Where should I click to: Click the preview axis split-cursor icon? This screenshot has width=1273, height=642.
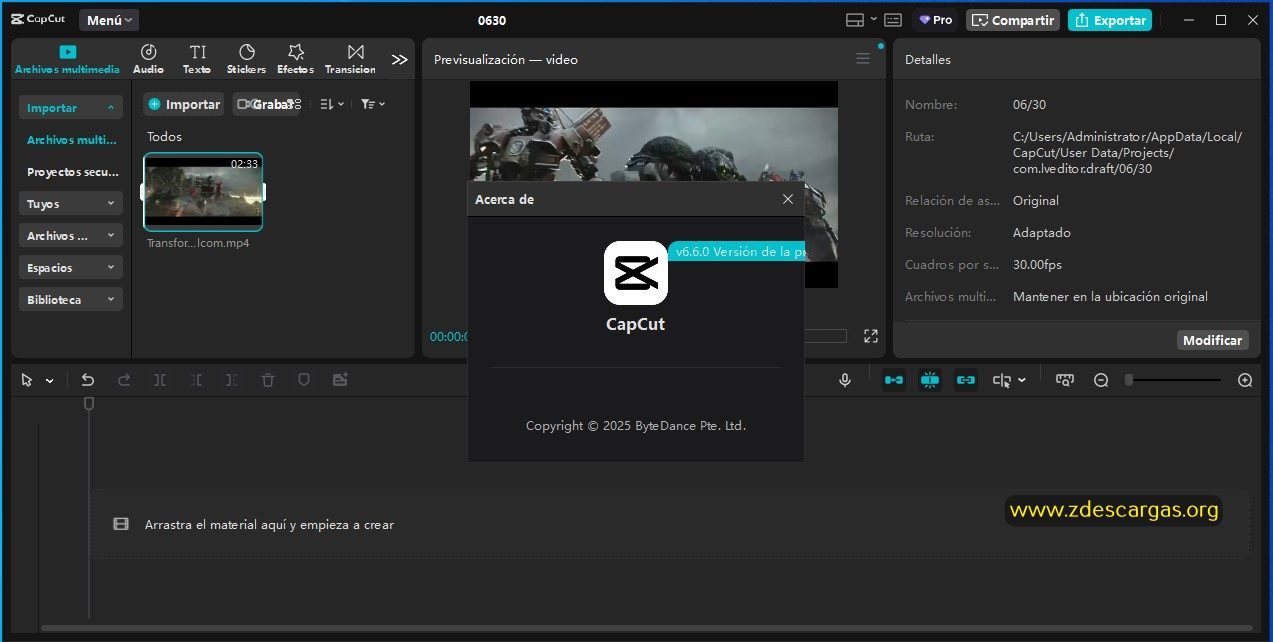1001,380
